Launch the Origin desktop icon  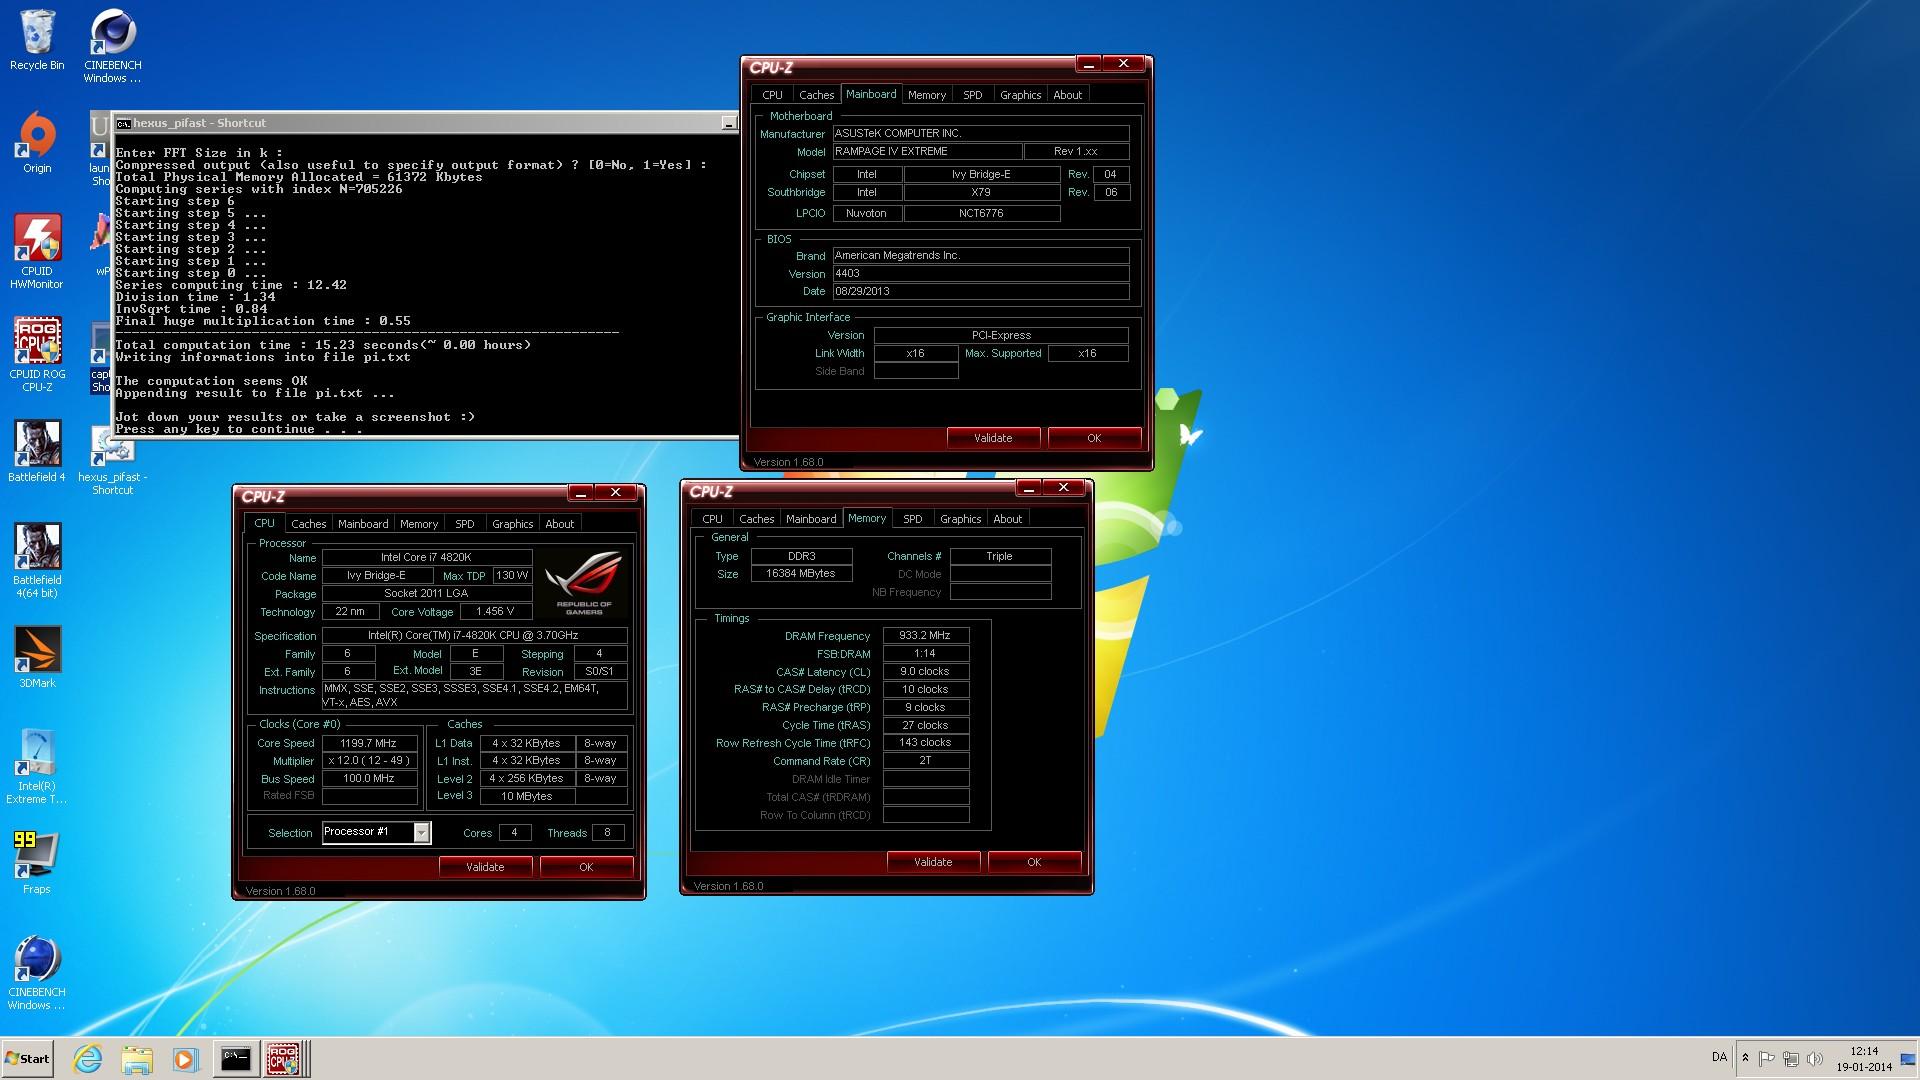[x=37, y=142]
